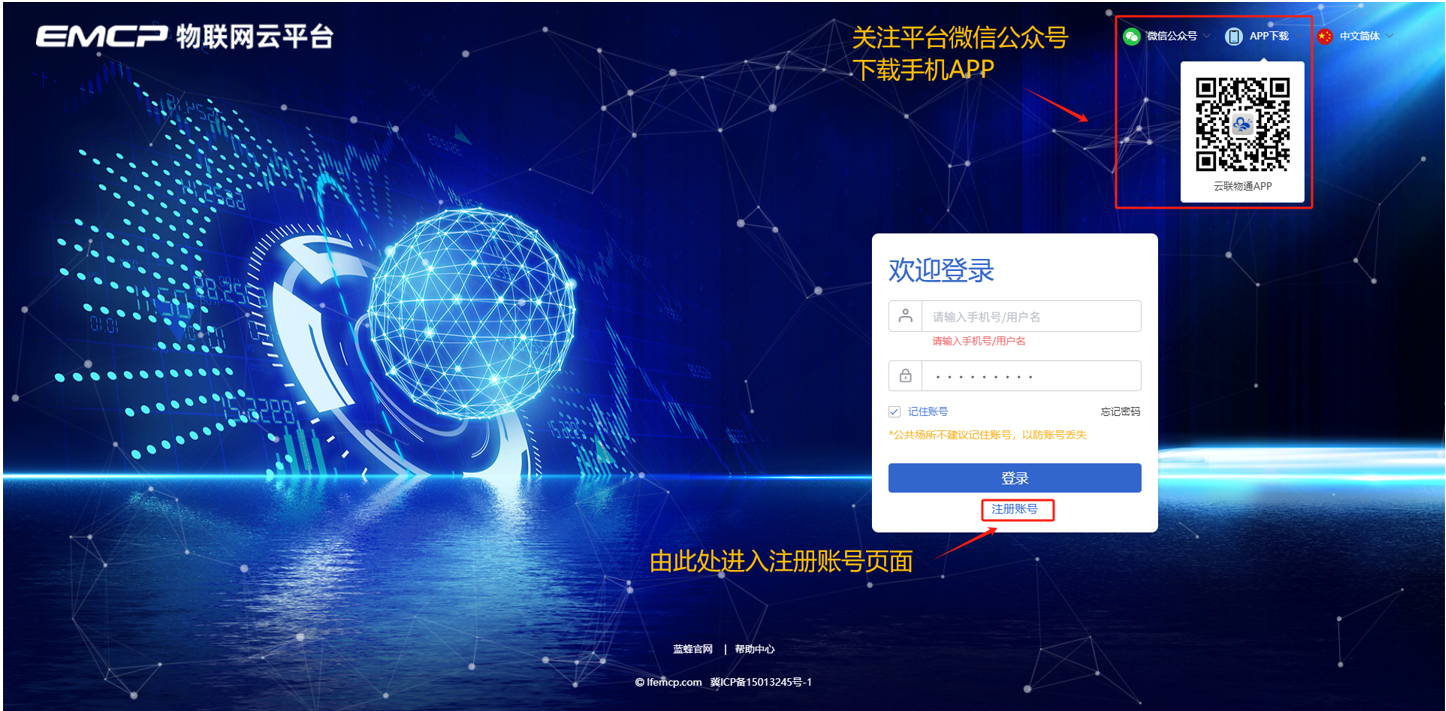
Task: Click into the password input field
Action: (x=1031, y=376)
